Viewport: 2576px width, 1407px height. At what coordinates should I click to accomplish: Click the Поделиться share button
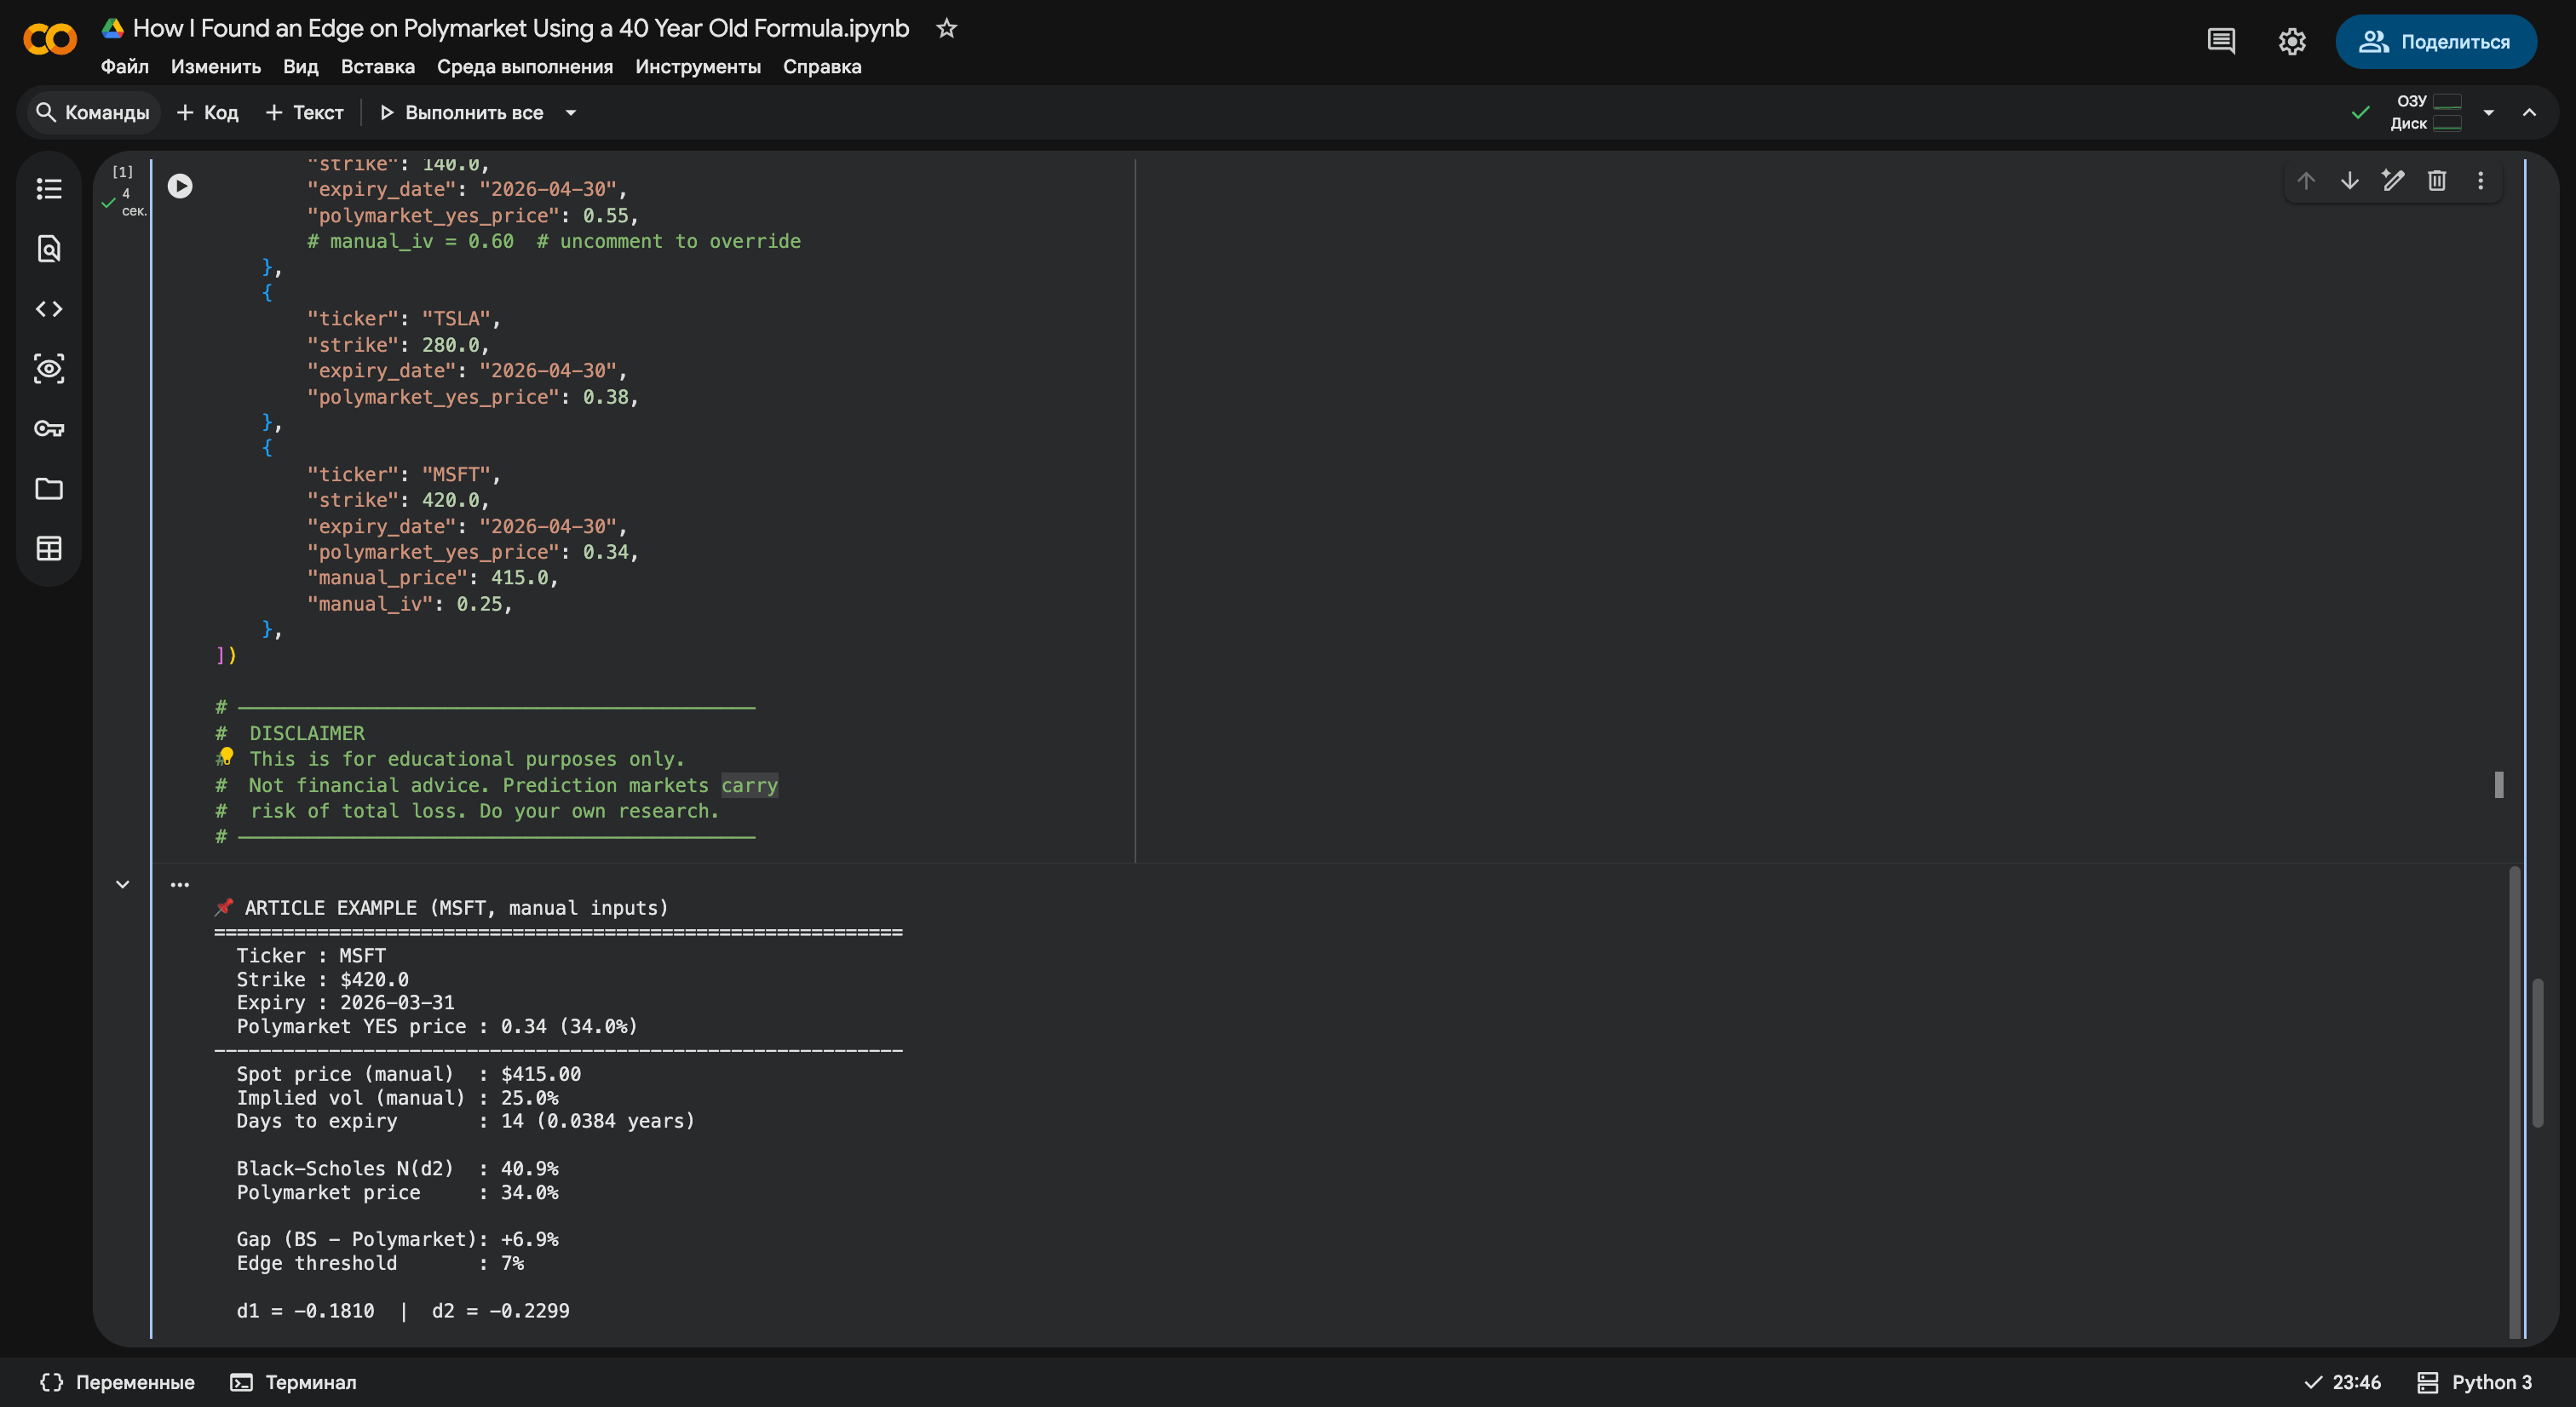coord(2436,42)
